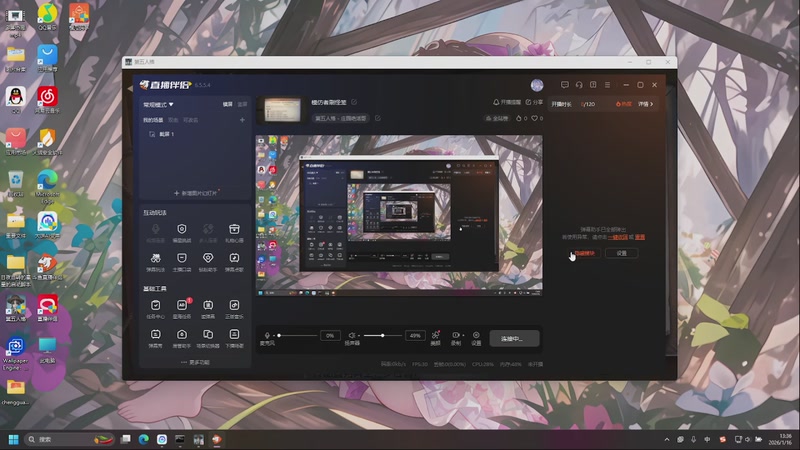
Task: Open the 主播口袋 pocket icon
Action: pyautogui.click(x=182, y=258)
